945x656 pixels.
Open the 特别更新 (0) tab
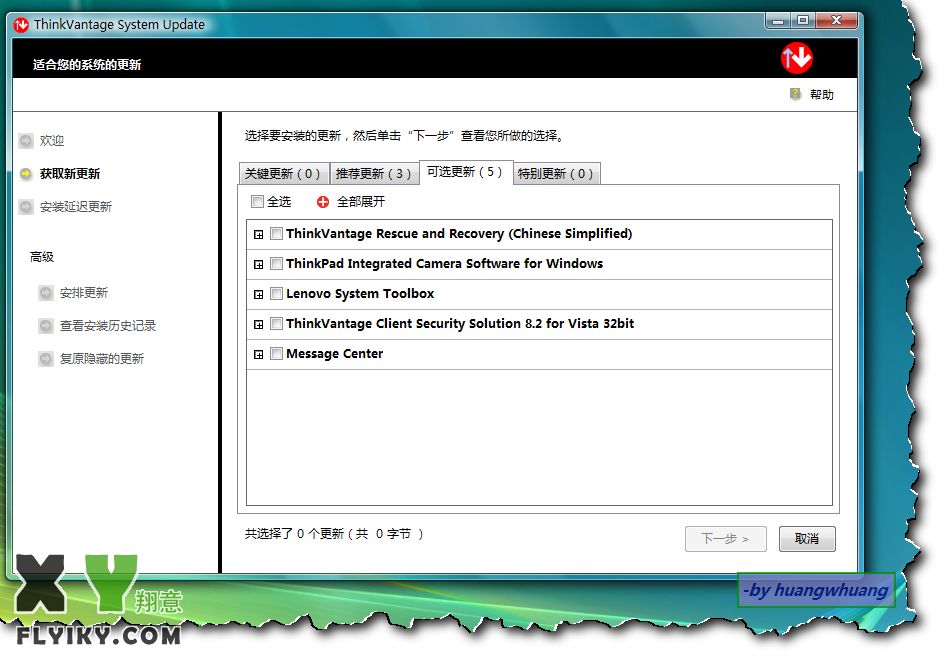(556, 174)
